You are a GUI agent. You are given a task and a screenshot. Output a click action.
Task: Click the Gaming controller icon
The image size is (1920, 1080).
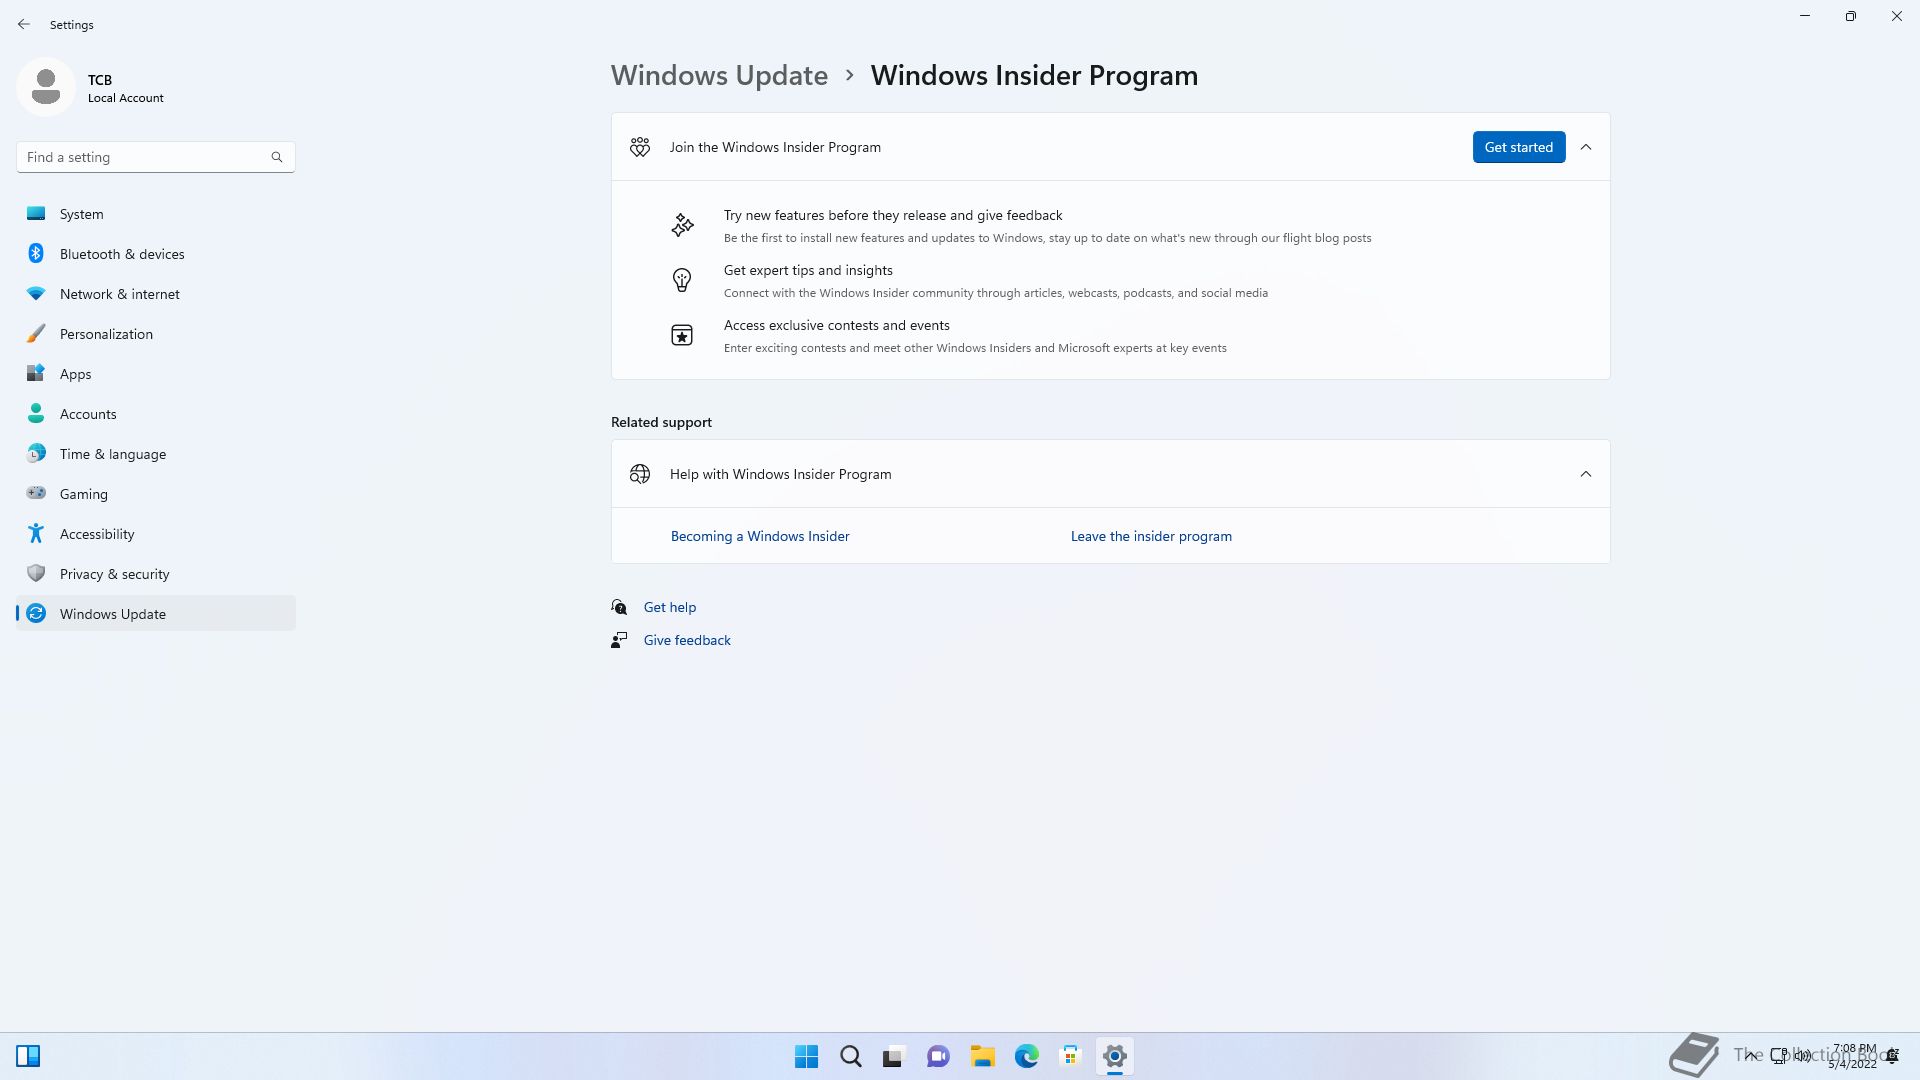tap(36, 493)
